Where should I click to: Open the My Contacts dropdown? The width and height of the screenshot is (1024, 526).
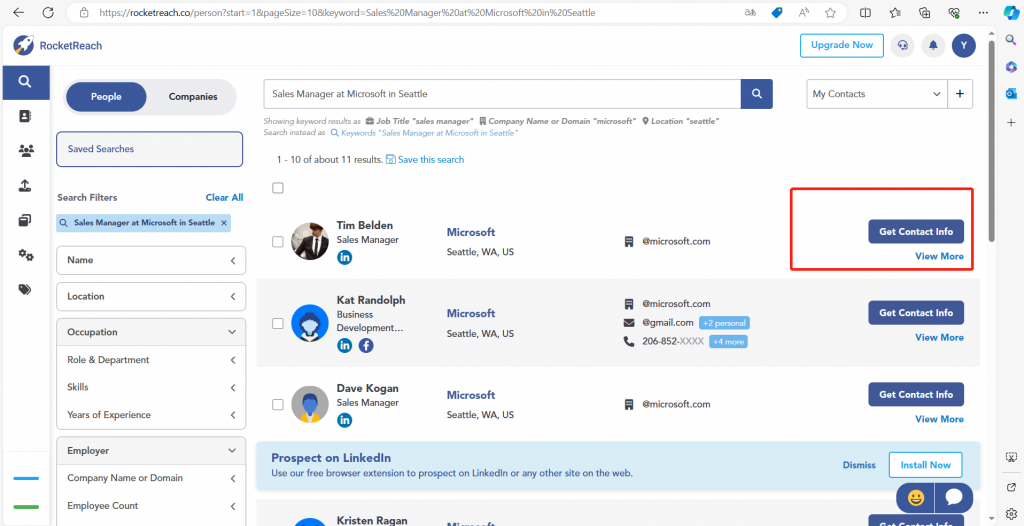(x=876, y=94)
